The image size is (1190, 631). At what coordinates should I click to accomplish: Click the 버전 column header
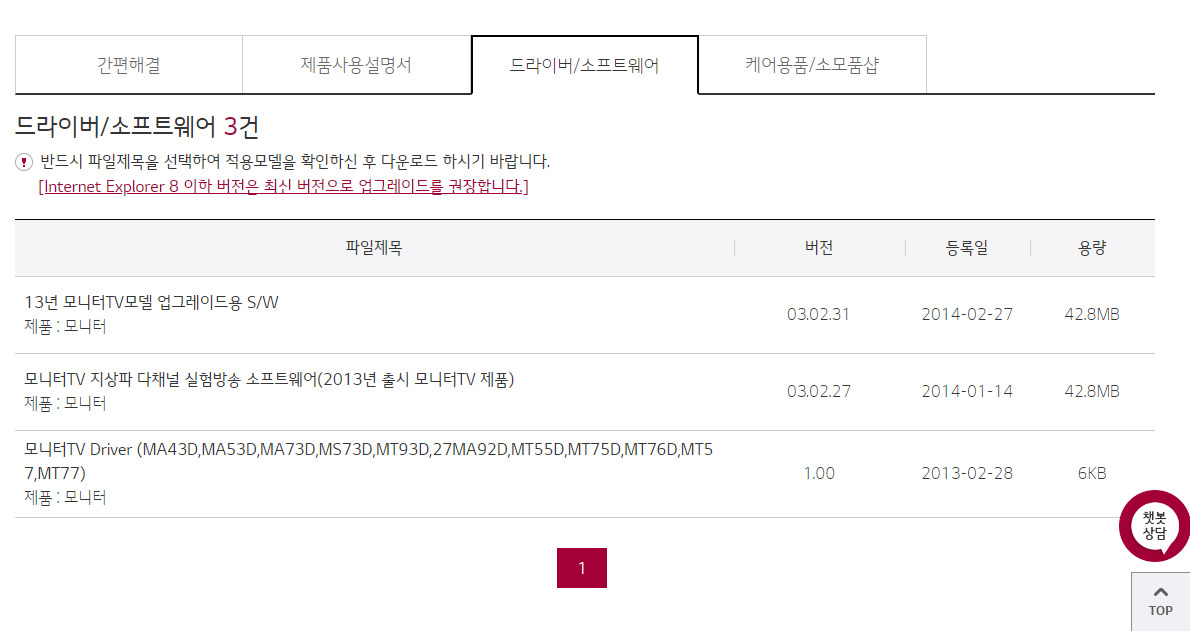point(819,248)
